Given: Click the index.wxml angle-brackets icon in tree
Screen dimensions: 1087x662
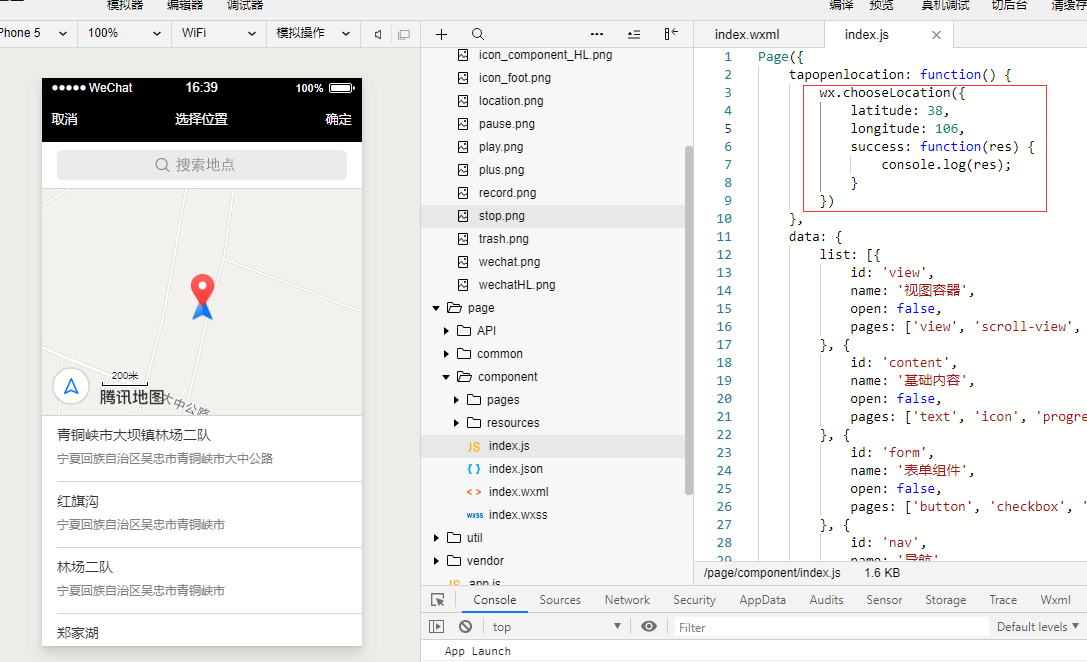Looking at the screenshot, I should pos(473,492).
